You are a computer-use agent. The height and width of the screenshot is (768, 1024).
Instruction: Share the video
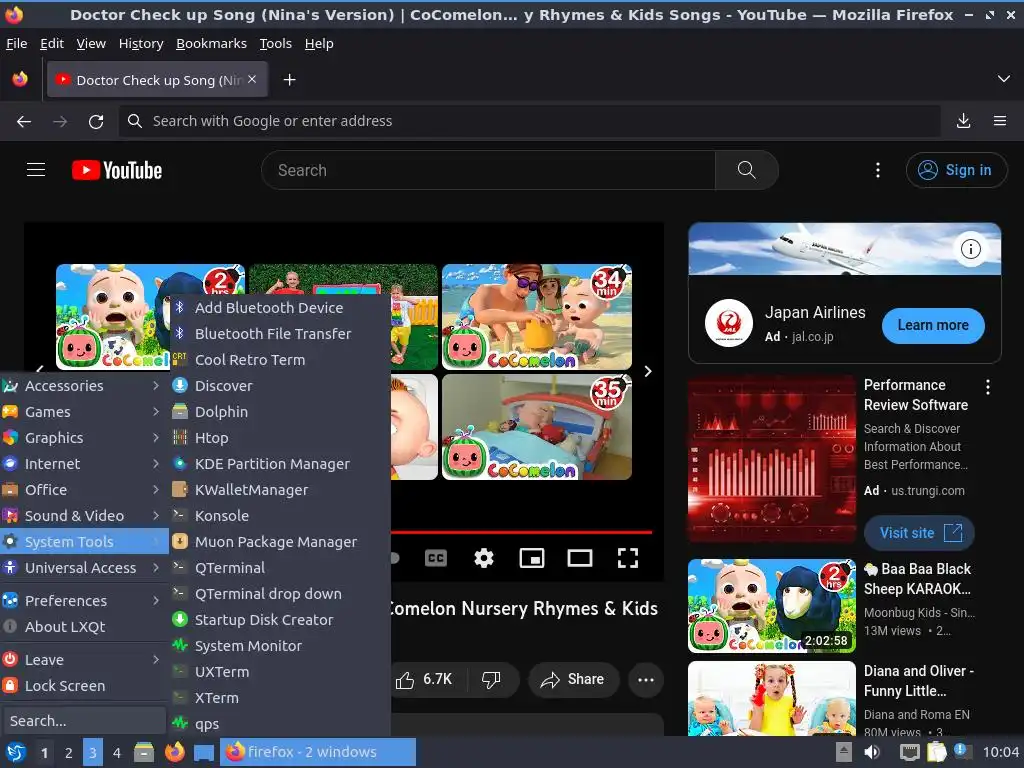573,679
